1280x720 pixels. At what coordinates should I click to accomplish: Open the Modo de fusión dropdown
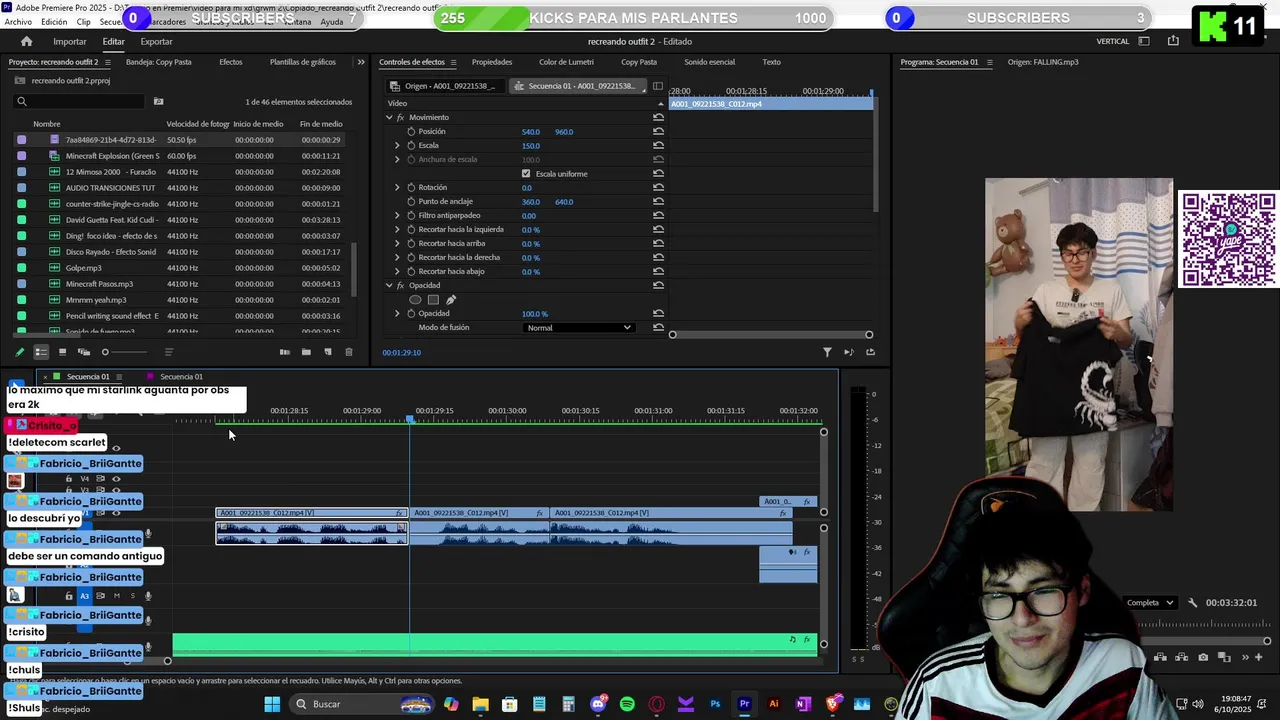[579, 327]
